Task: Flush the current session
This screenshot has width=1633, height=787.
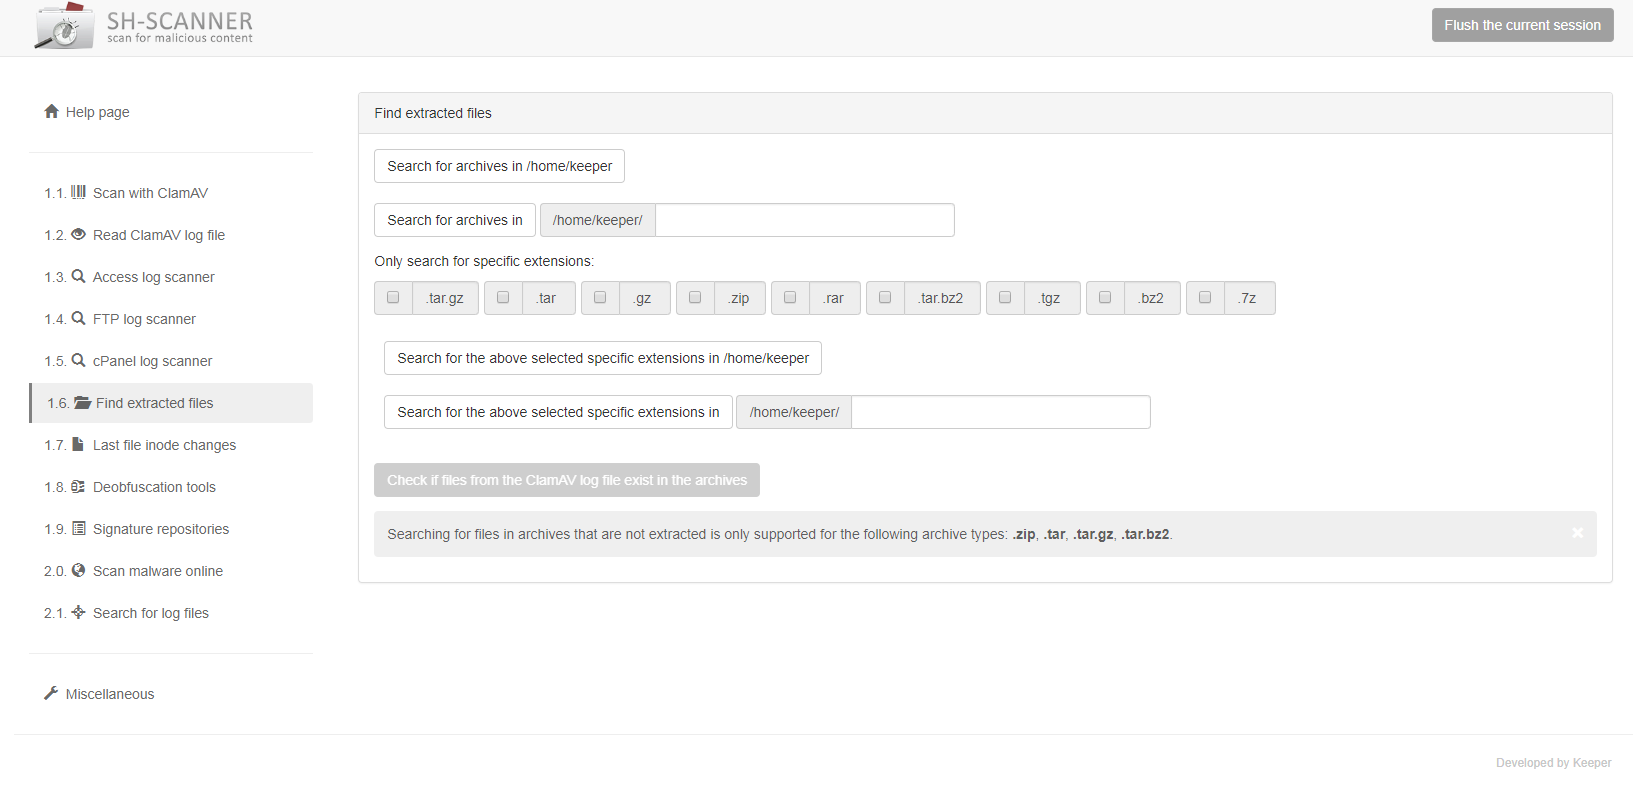Action: [x=1522, y=25]
